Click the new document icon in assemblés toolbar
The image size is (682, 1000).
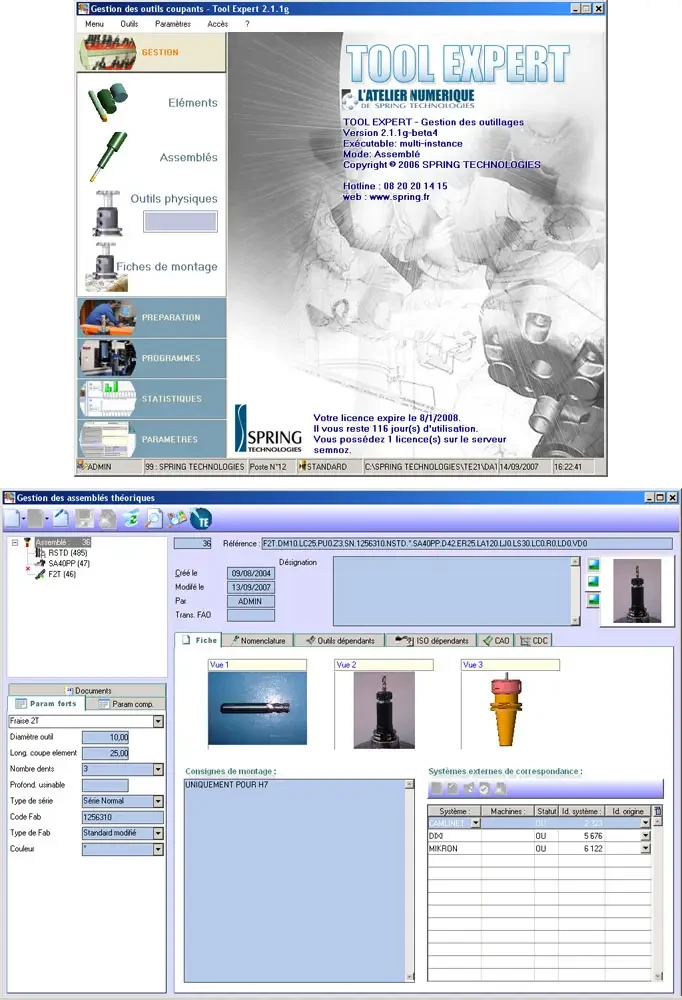point(11,518)
